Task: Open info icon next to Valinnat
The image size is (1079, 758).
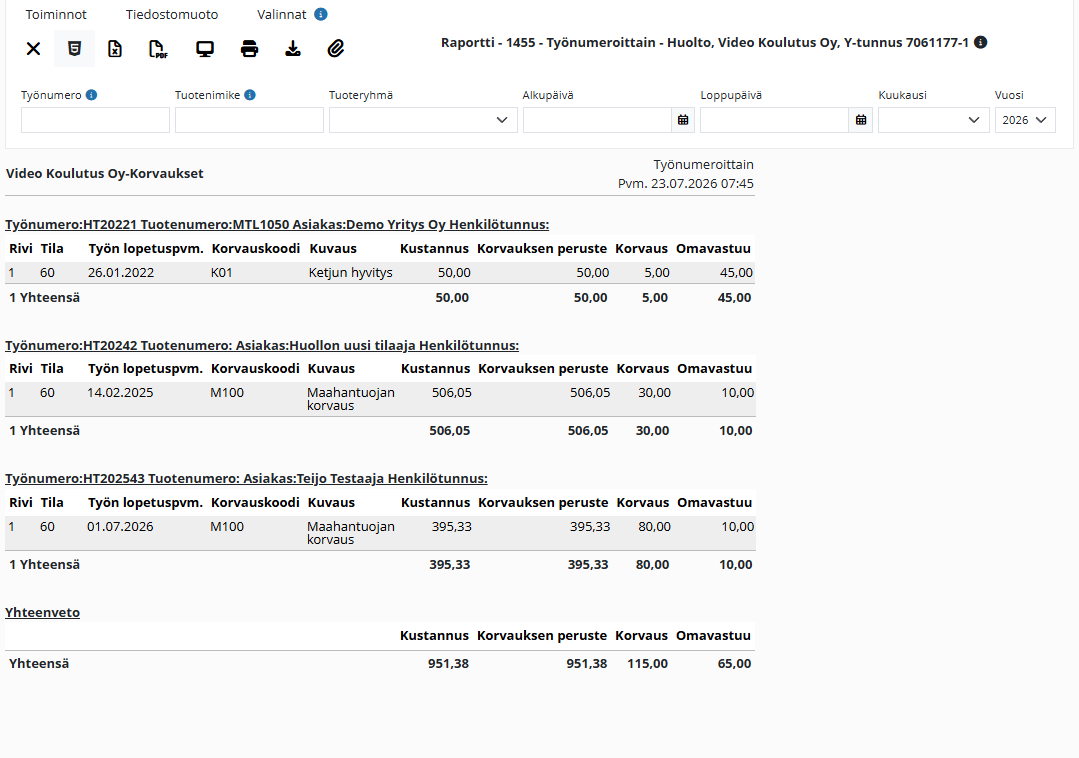Action: click(321, 14)
